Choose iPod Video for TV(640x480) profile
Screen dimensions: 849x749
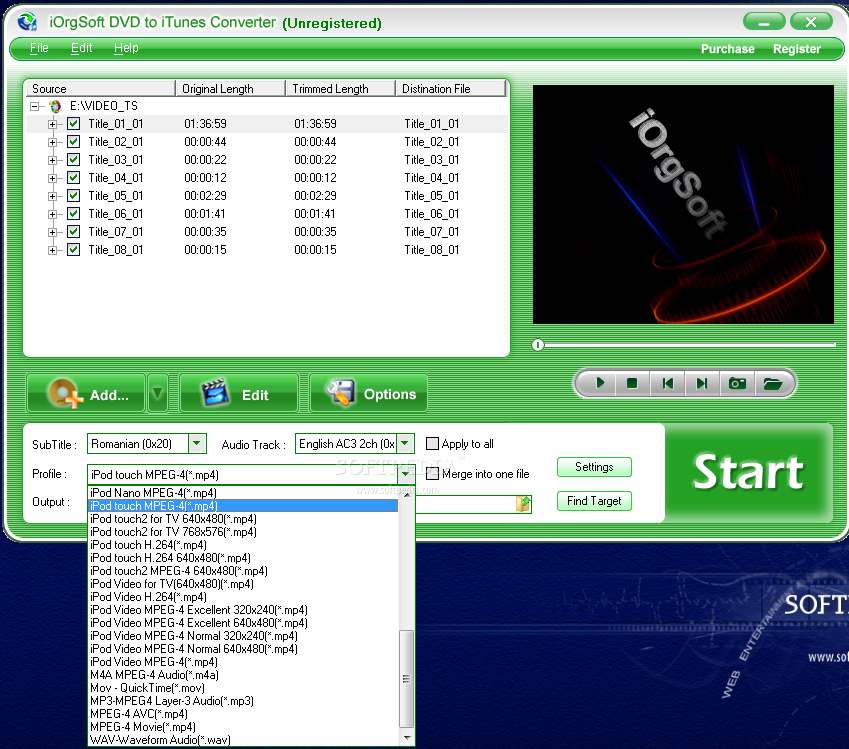(243, 584)
